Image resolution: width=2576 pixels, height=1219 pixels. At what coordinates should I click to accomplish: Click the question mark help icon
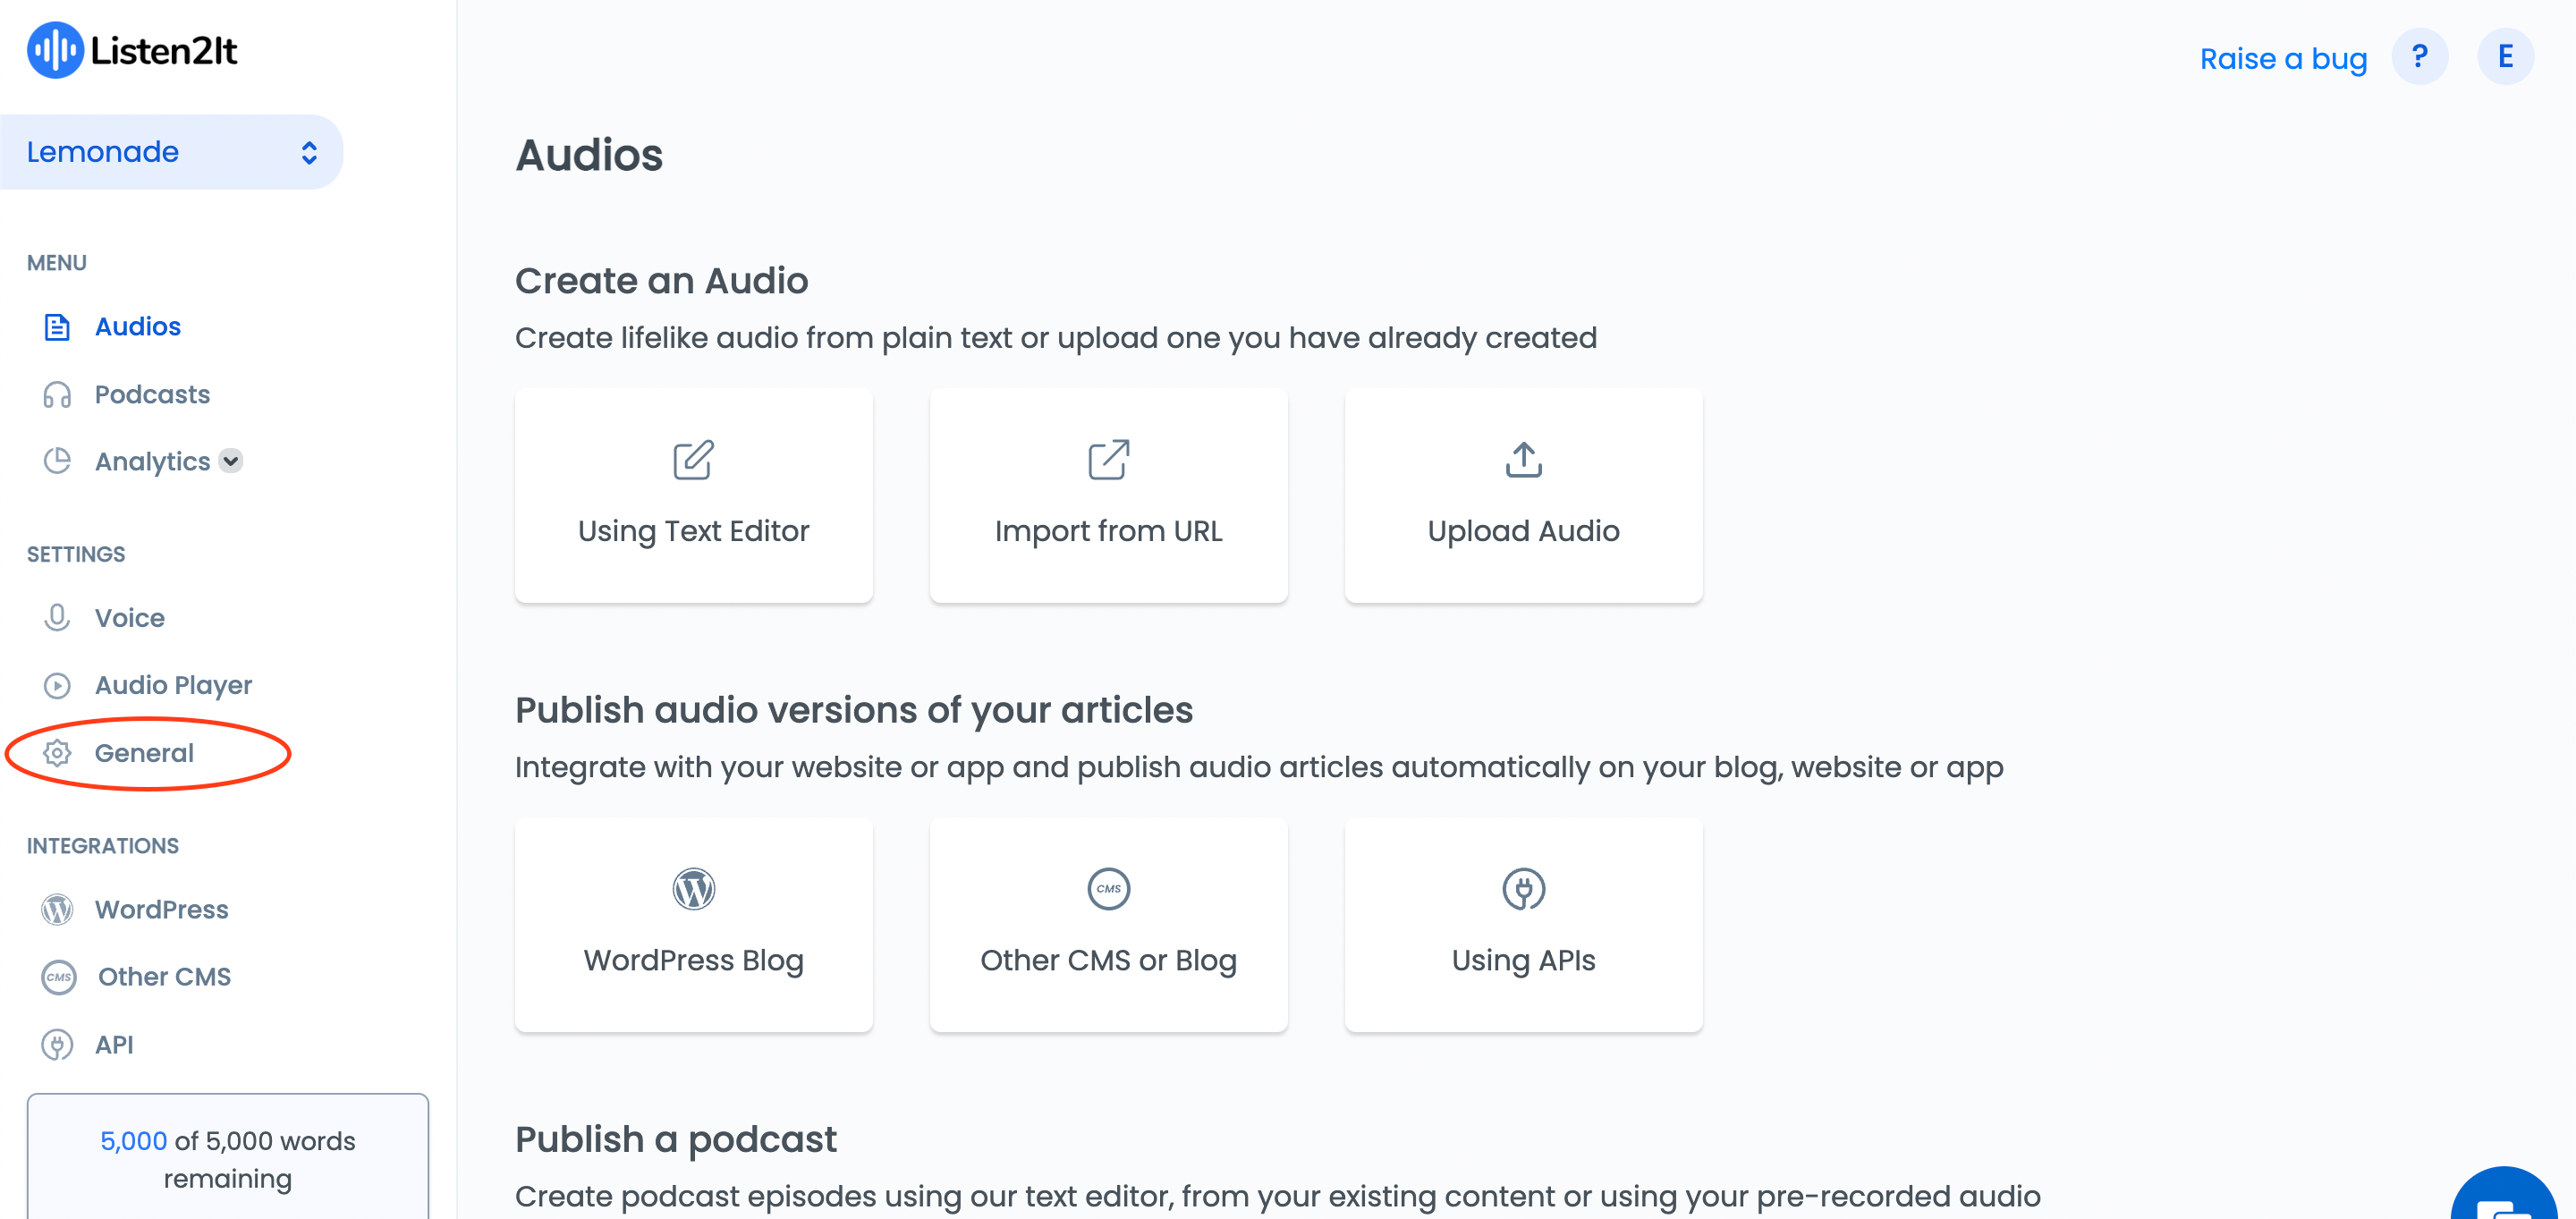[2419, 57]
